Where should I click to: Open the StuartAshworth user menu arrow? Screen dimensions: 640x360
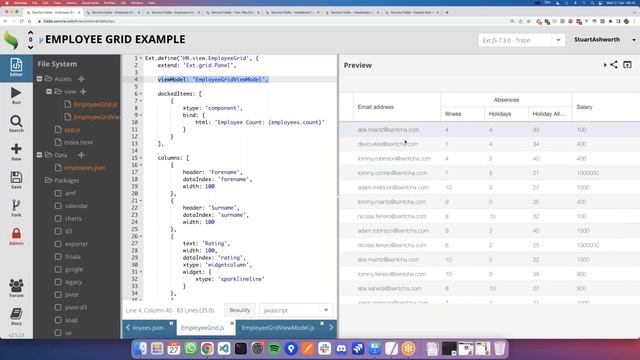pos(633,40)
